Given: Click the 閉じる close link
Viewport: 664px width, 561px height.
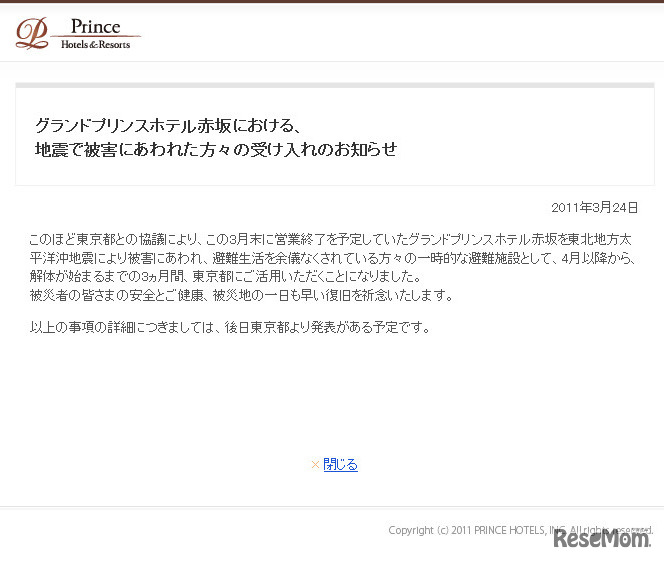Looking at the screenshot, I should pos(340,464).
